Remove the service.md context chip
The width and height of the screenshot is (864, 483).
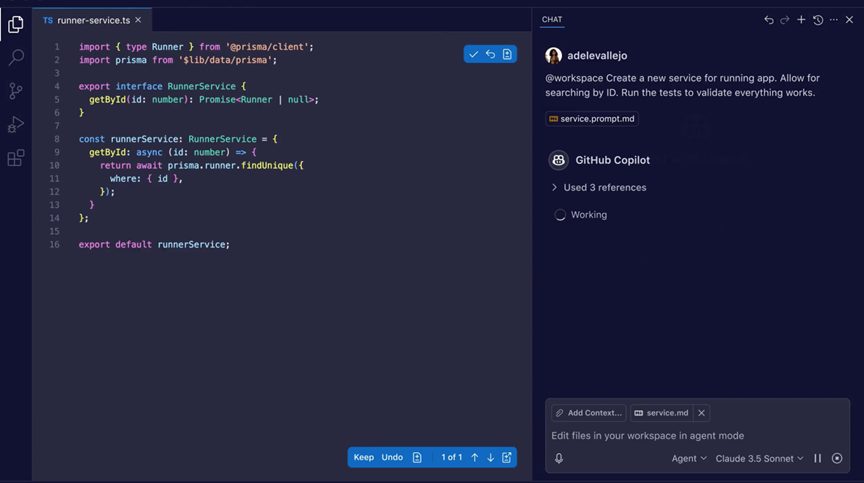[x=701, y=413]
